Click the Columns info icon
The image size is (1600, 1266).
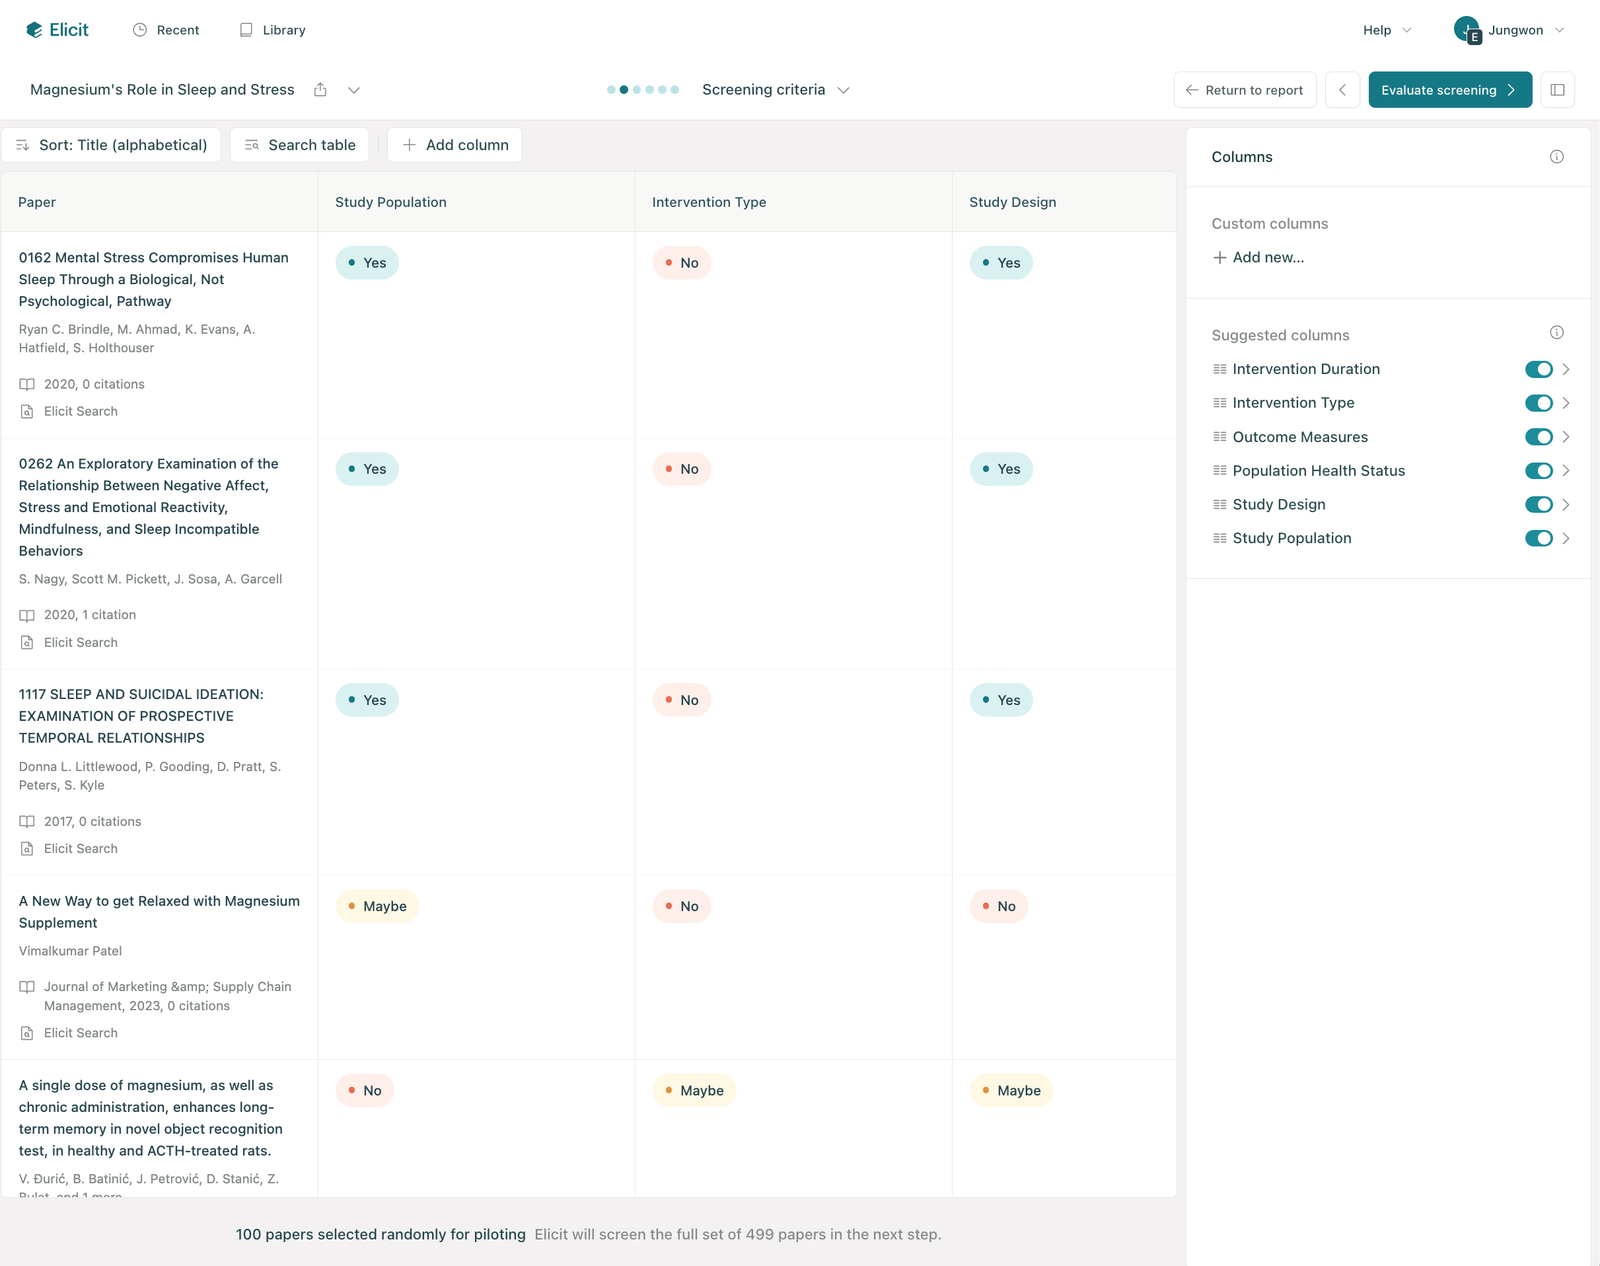coord(1556,157)
